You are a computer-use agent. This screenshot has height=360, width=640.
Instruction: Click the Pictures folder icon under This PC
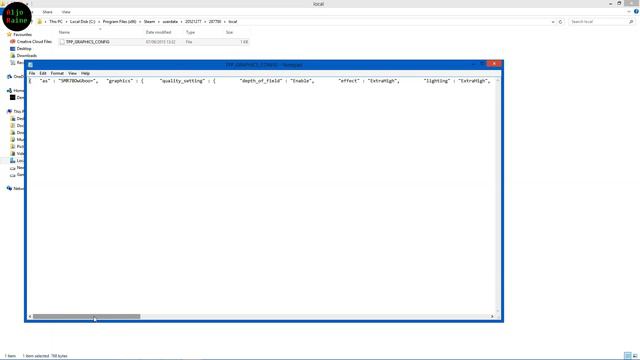[13, 147]
